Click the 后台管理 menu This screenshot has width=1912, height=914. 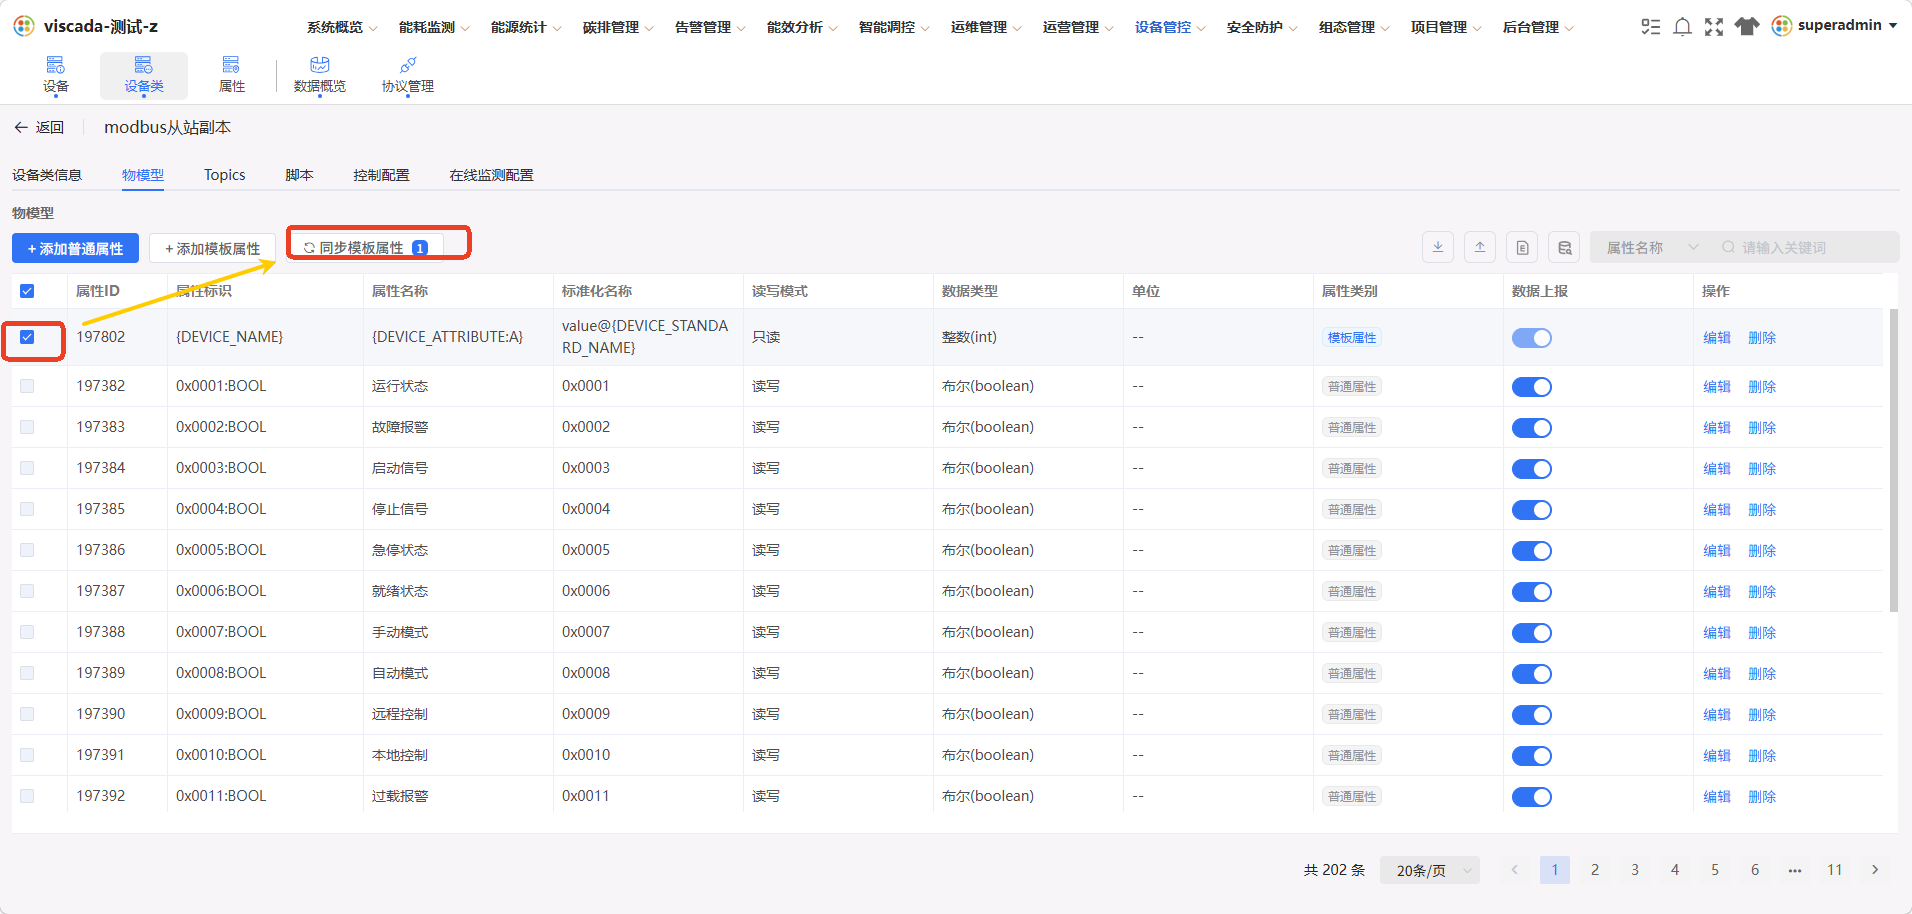click(1538, 27)
